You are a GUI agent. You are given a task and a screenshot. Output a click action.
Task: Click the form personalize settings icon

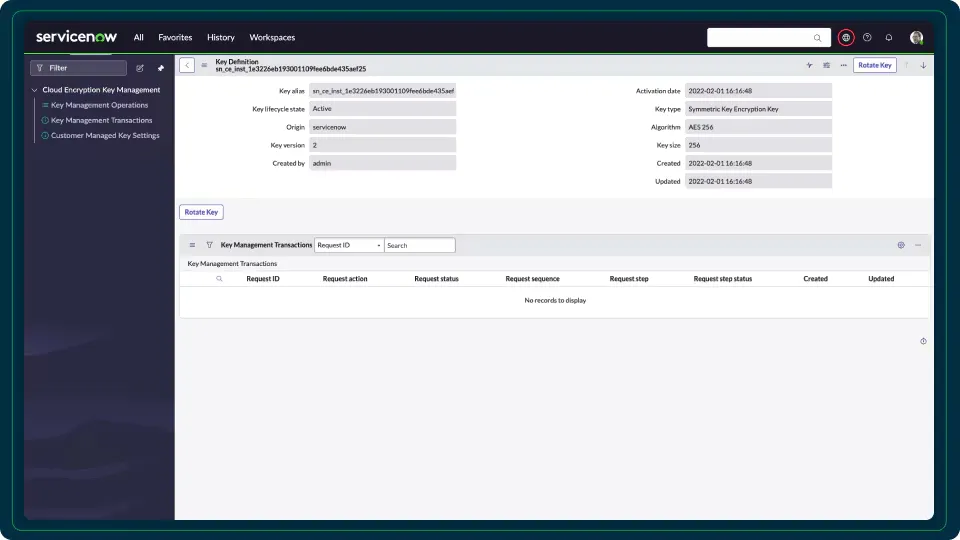(827, 65)
